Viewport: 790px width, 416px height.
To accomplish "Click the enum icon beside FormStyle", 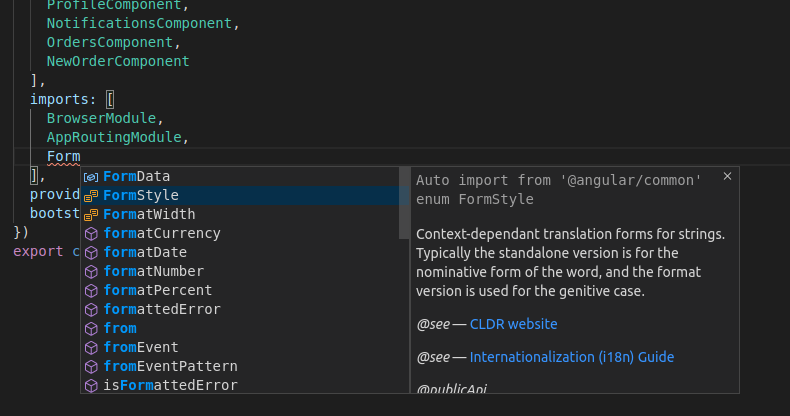I will (91, 195).
